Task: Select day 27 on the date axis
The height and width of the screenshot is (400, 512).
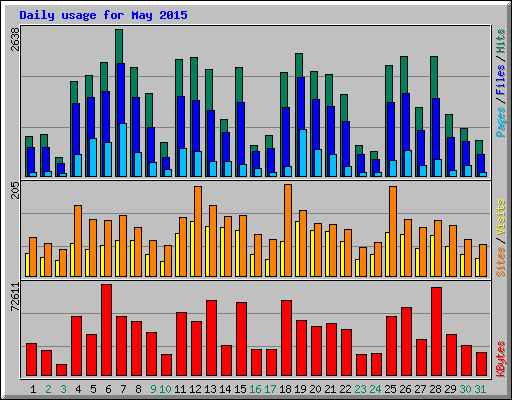Action: point(420,389)
